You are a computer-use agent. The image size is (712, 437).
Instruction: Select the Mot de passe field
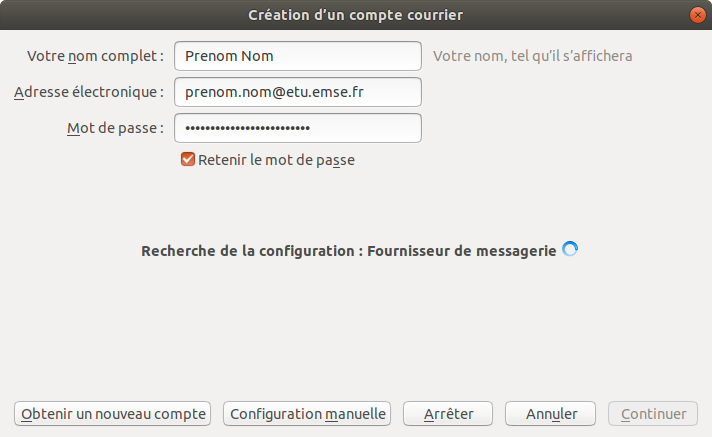click(x=297, y=128)
